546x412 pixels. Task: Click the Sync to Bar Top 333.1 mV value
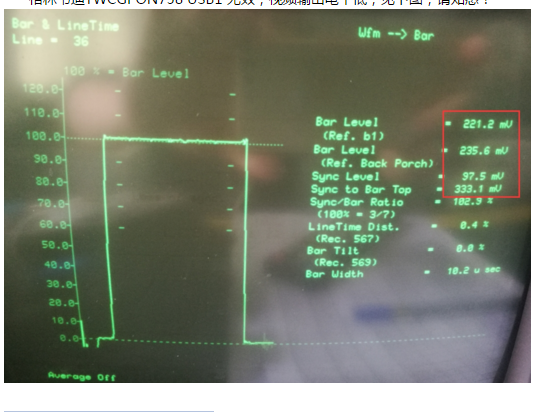click(x=478, y=189)
